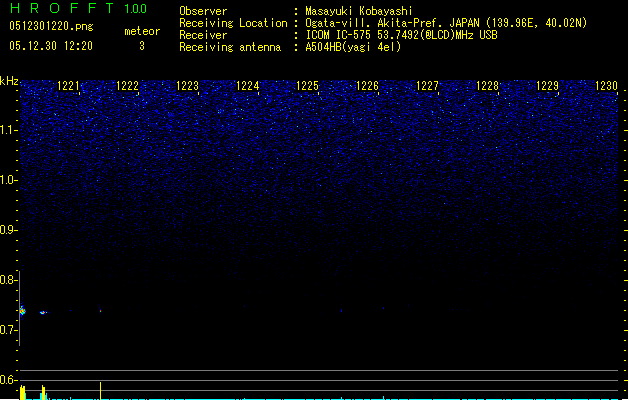Image resolution: width=629 pixels, height=400 pixels.
Task: Click the 1227 time marker
Action: click(x=427, y=86)
